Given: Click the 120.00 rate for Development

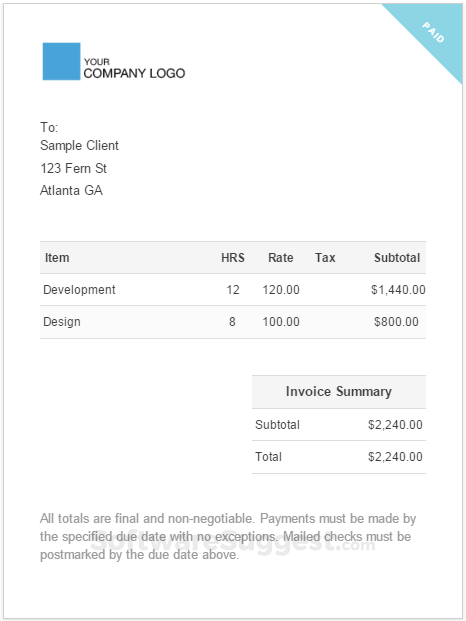Looking at the screenshot, I should pyautogui.click(x=281, y=290).
